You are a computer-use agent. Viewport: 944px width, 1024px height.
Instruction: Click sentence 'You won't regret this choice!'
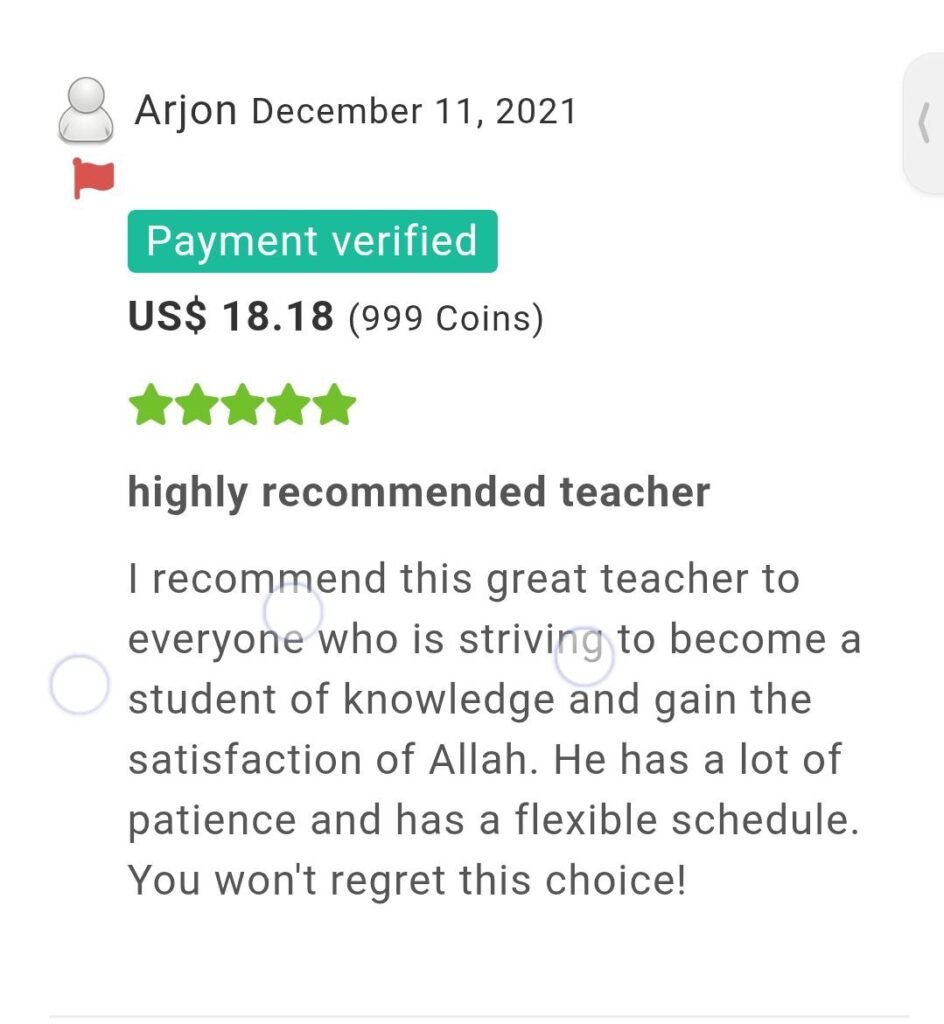[407, 880]
